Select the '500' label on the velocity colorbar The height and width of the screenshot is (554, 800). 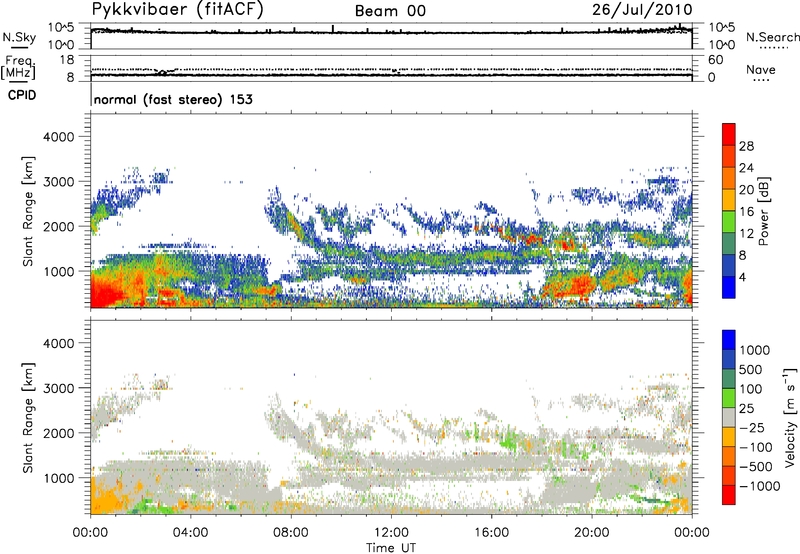753,370
